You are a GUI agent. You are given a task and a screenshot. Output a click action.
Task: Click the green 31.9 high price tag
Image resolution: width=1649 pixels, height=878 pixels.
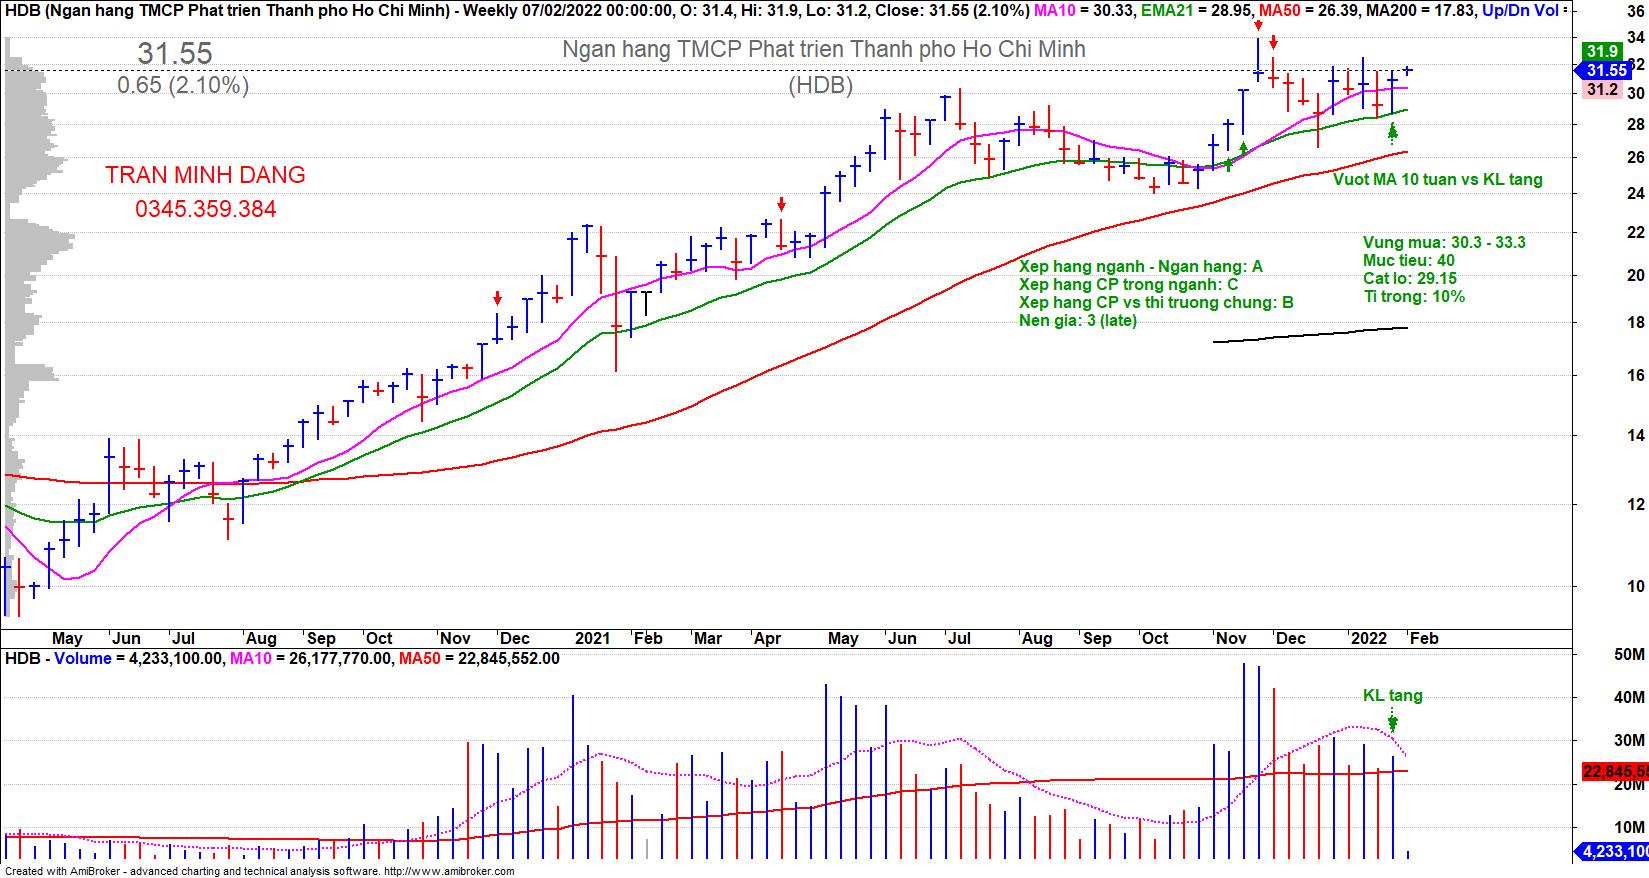tap(1601, 51)
